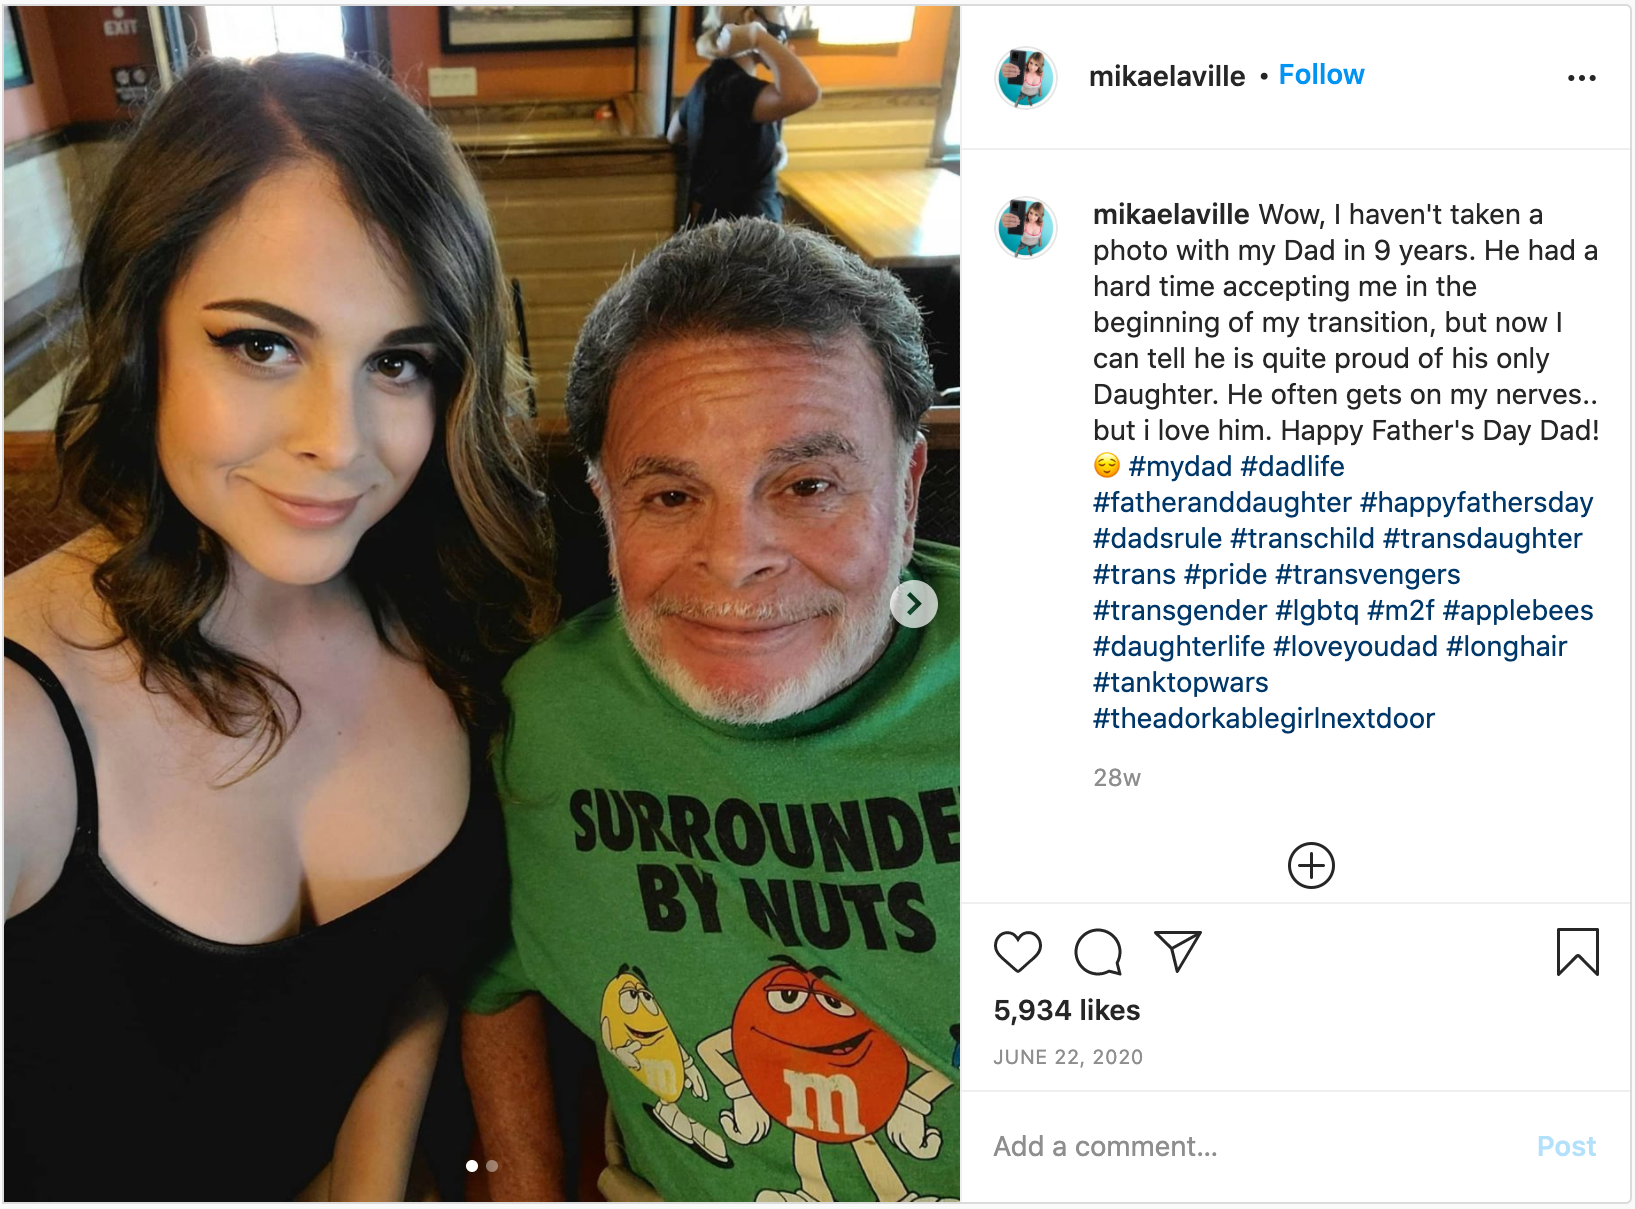This screenshot has width=1635, height=1209.
Task: Open the three-dot more options menu
Action: tap(1581, 78)
